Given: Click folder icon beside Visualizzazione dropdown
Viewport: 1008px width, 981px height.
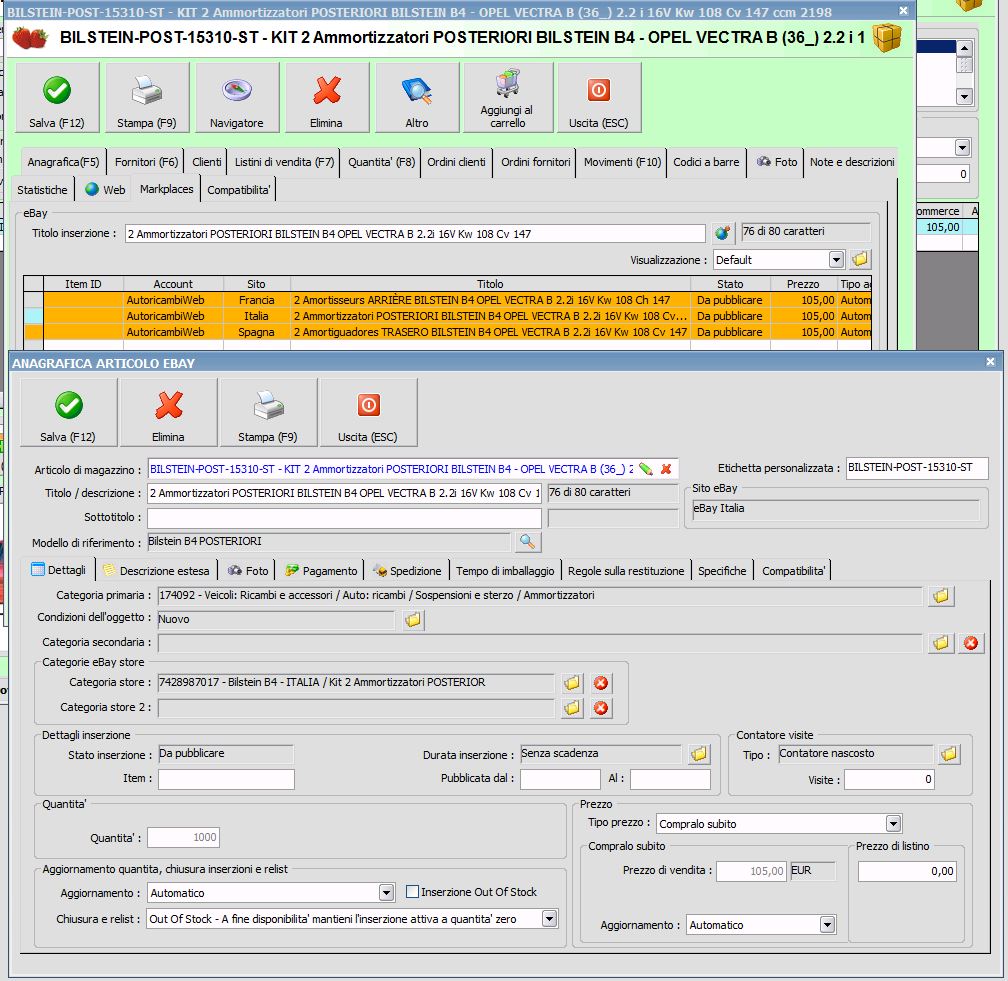Looking at the screenshot, I should [x=860, y=260].
